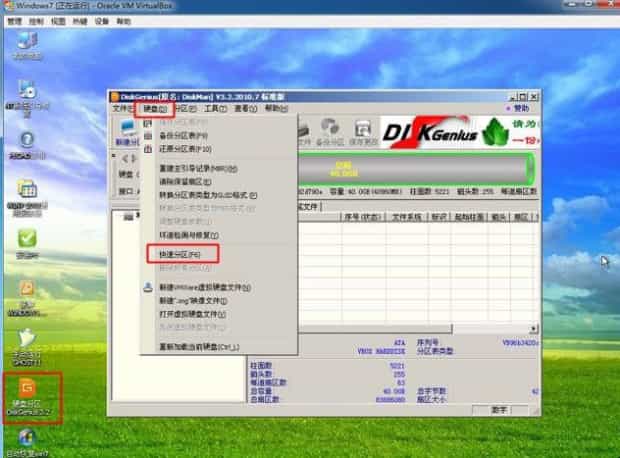This screenshot has width=620, height=458.
Task: Click the 文件系统 column header
Action: pyautogui.click(x=406, y=217)
